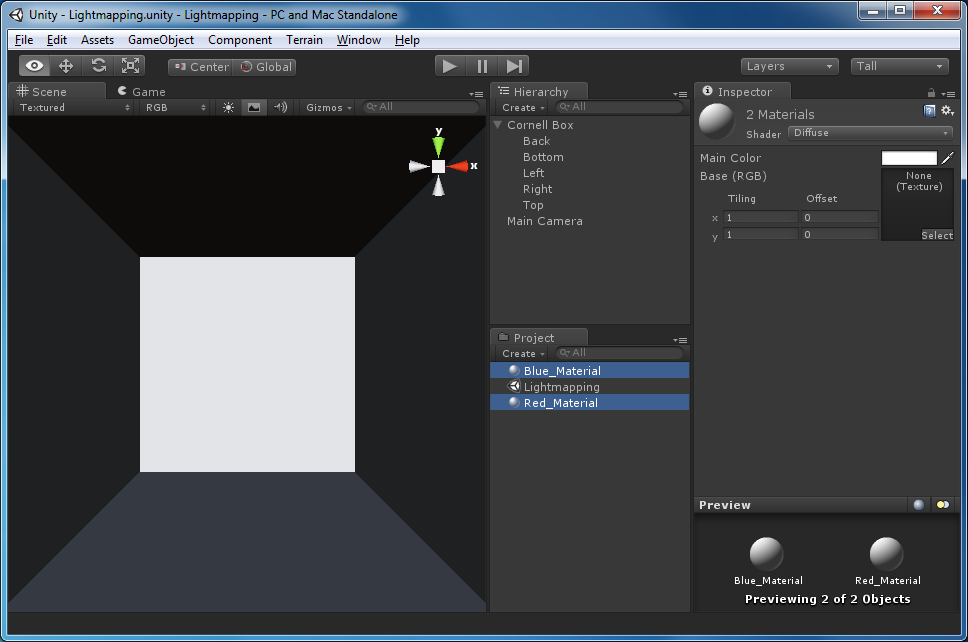Open Inspector panel options menu
This screenshot has height=642, width=968.
coord(948,94)
